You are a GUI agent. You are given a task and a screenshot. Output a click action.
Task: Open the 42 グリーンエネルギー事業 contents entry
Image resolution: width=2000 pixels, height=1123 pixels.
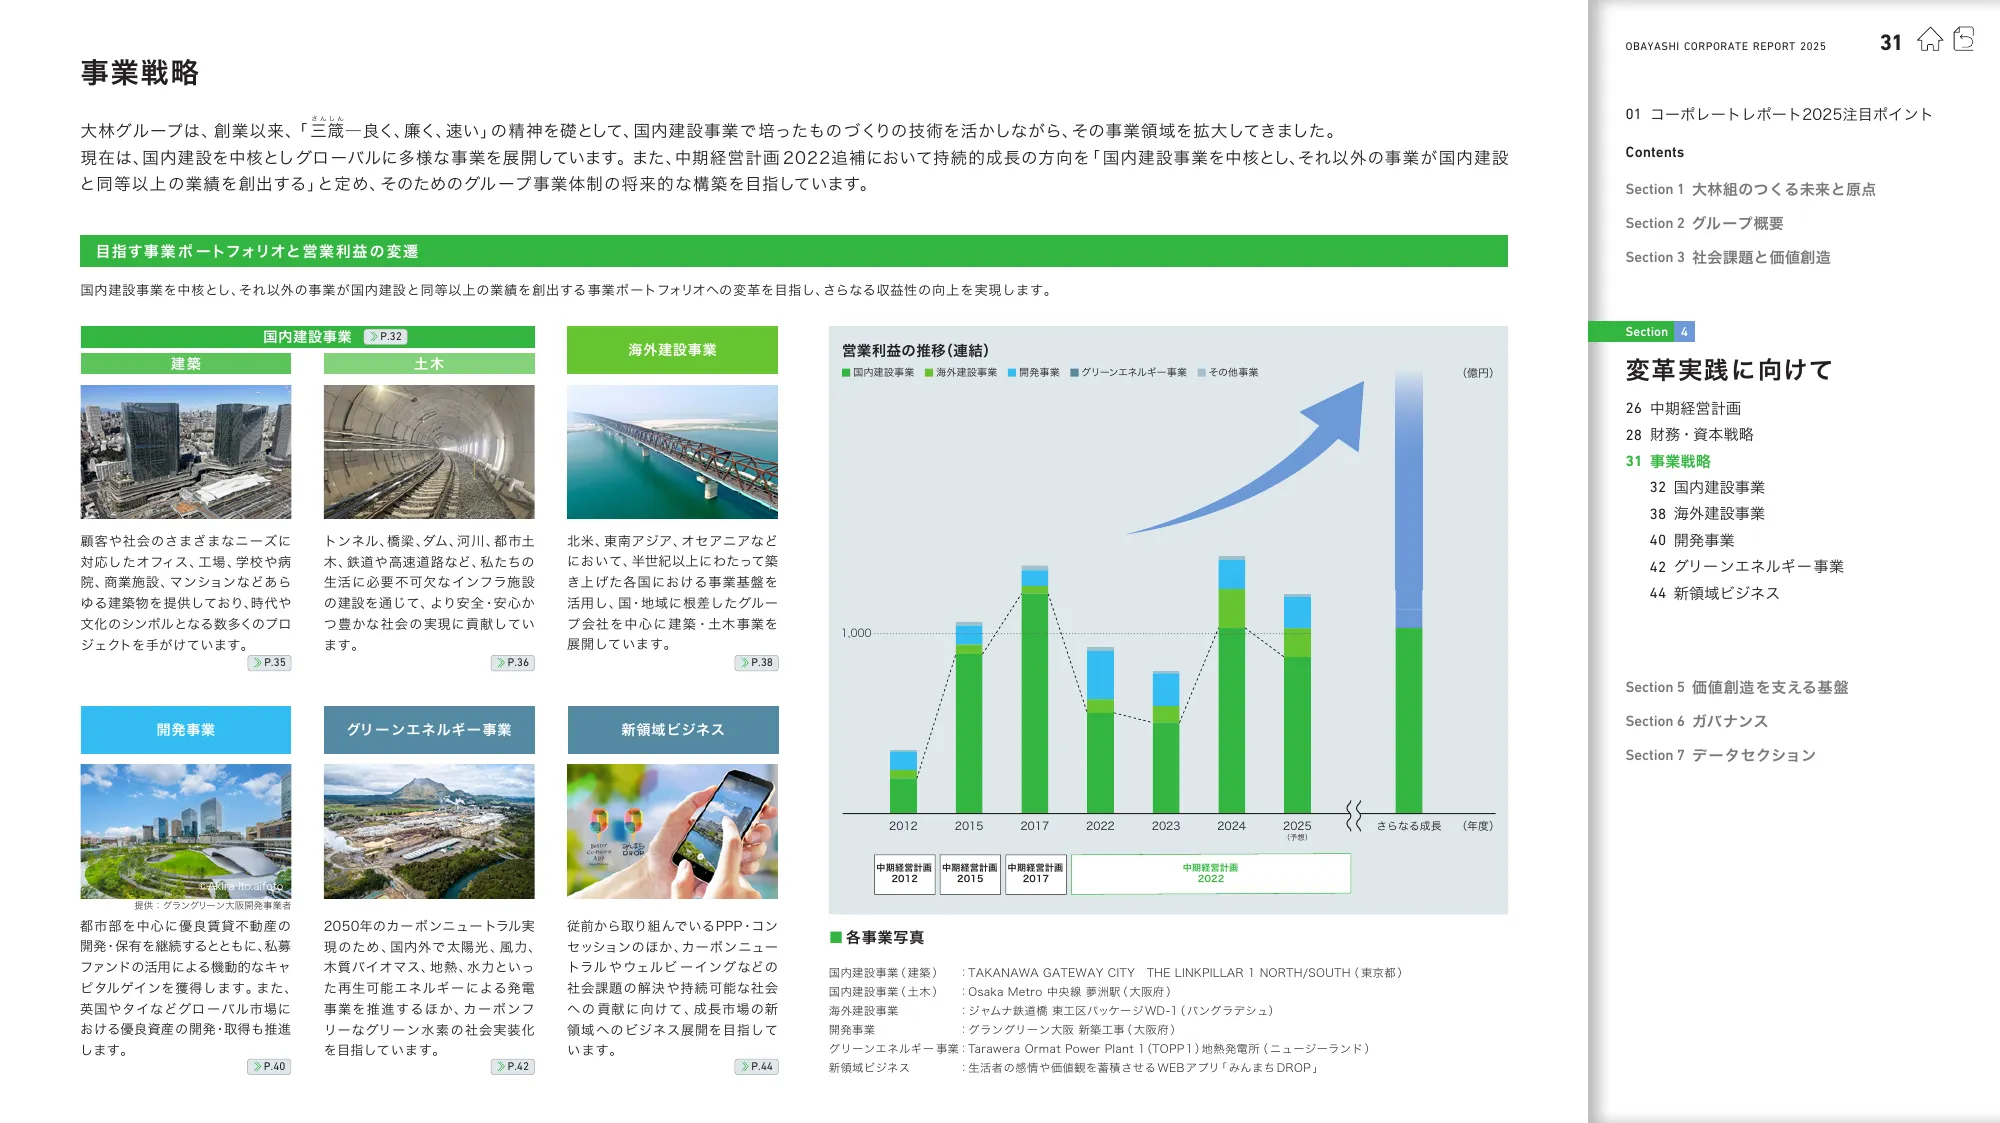pyautogui.click(x=1746, y=567)
